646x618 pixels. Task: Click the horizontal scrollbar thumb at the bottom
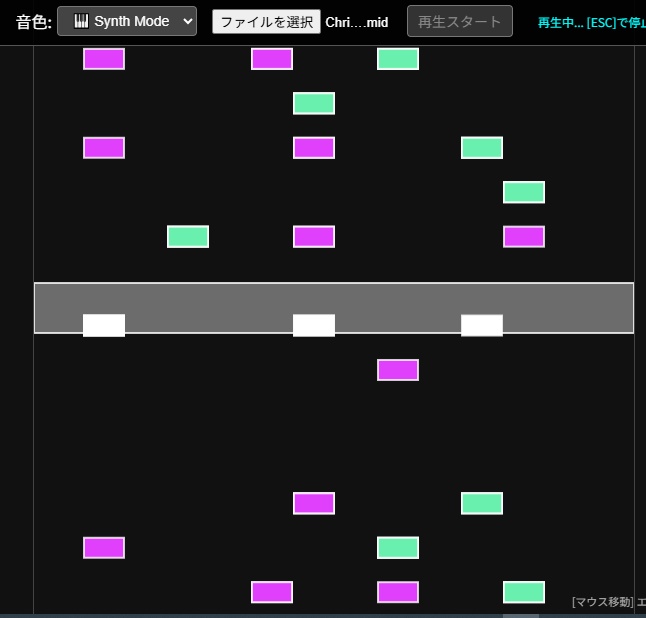pyautogui.click(x=521, y=616)
